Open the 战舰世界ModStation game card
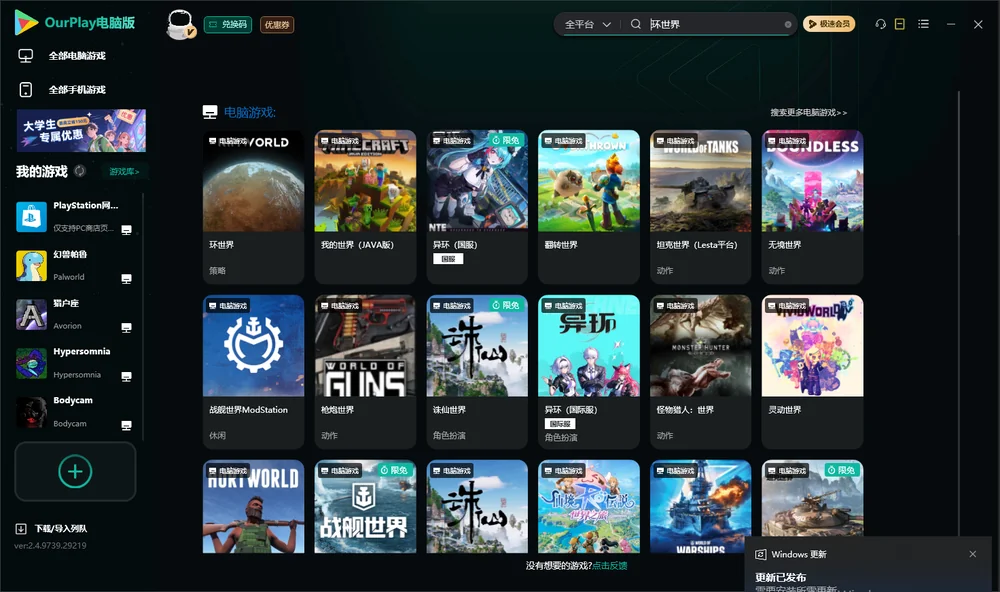1000x592 pixels. click(x=253, y=372)
